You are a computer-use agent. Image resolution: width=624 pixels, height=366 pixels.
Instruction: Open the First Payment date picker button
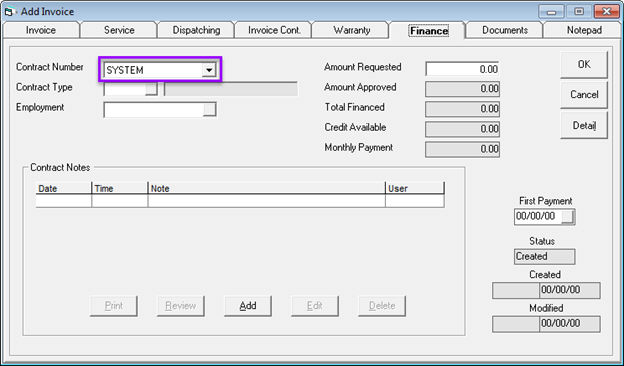(x=568, y=217)
